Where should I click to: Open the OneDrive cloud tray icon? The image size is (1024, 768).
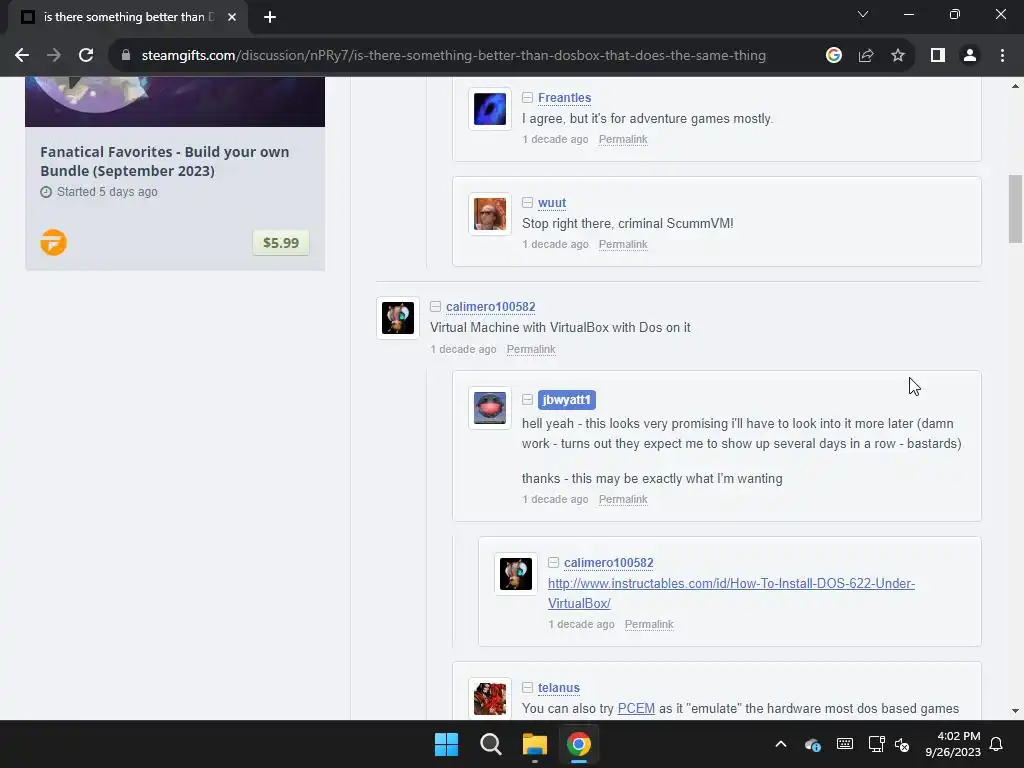(x=812, y=744)
